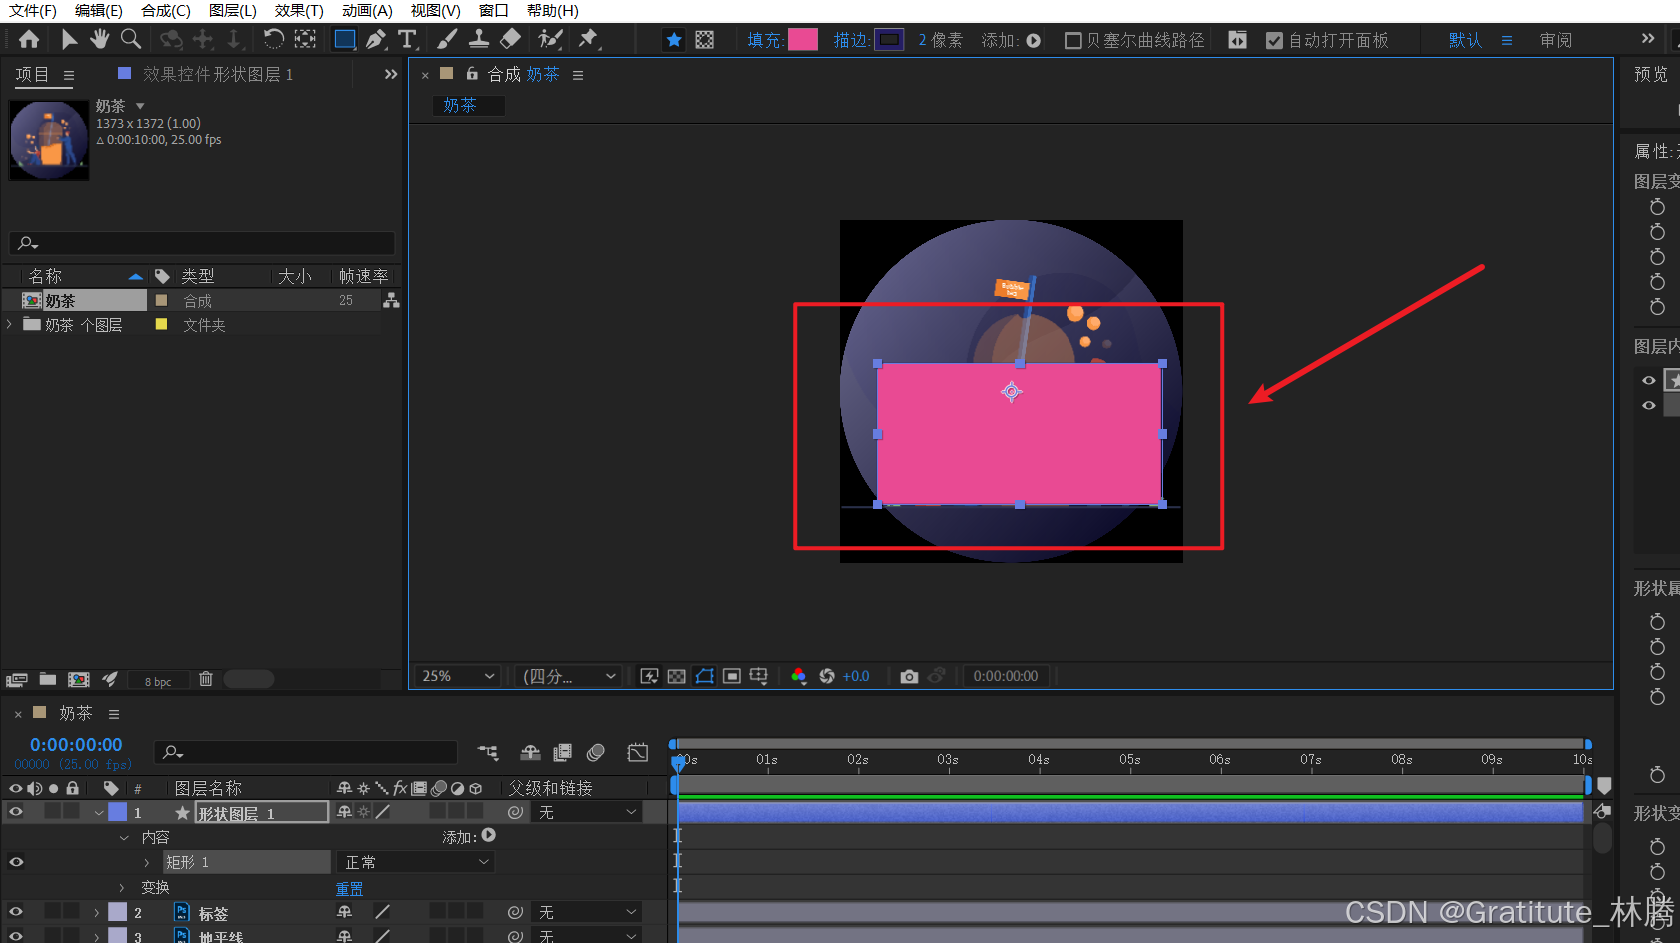The height and width of the screenshot is (943, 1680).
Task: Open the graph editor icon in timeline
Action: click(x=638, y=752)
